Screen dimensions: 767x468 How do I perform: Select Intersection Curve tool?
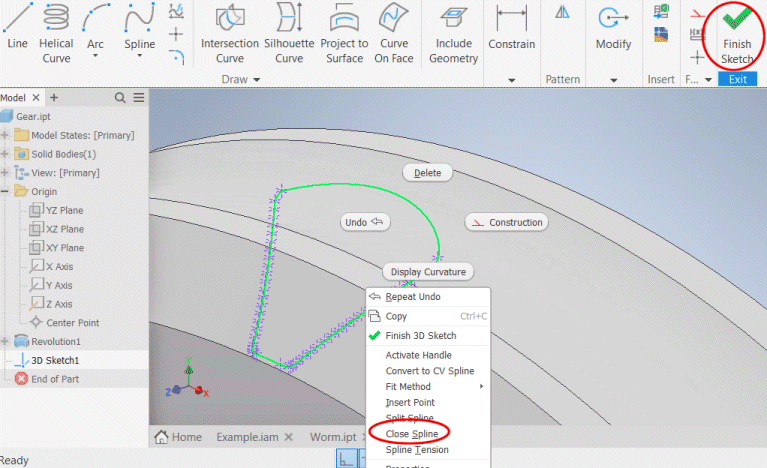pos(230,33)
